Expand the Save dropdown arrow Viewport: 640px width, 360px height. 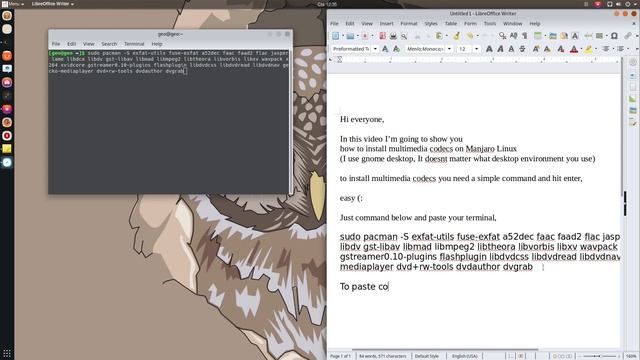click(x=372, y=36)
